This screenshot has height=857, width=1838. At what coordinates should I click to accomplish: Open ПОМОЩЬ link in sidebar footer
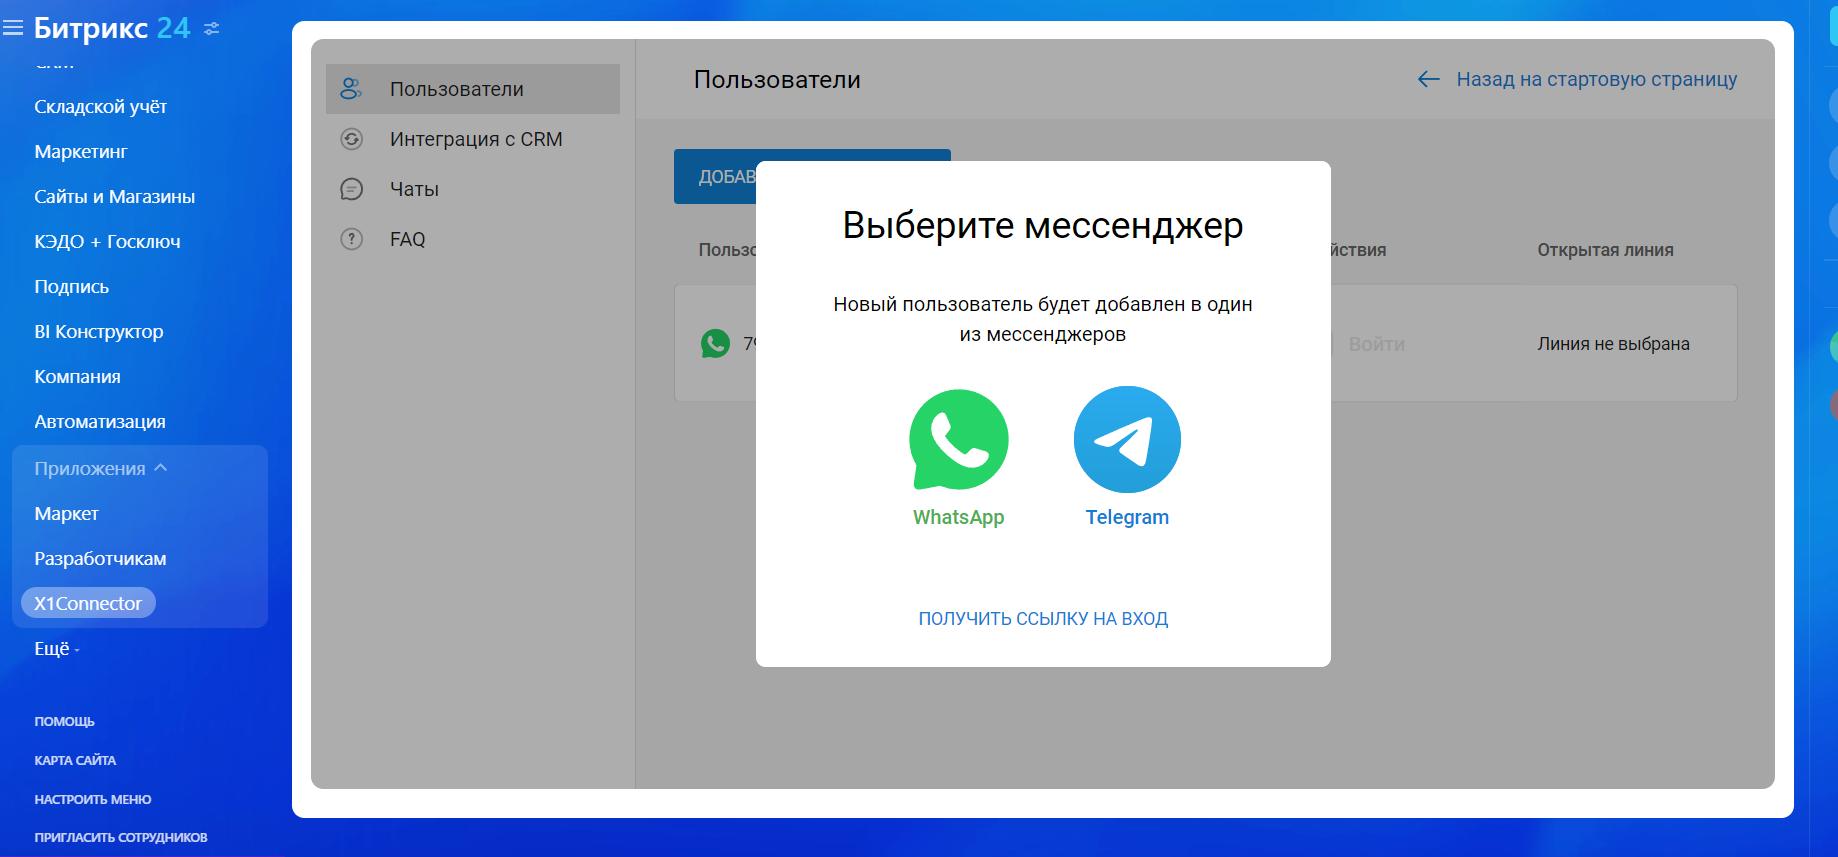point(64,721)
